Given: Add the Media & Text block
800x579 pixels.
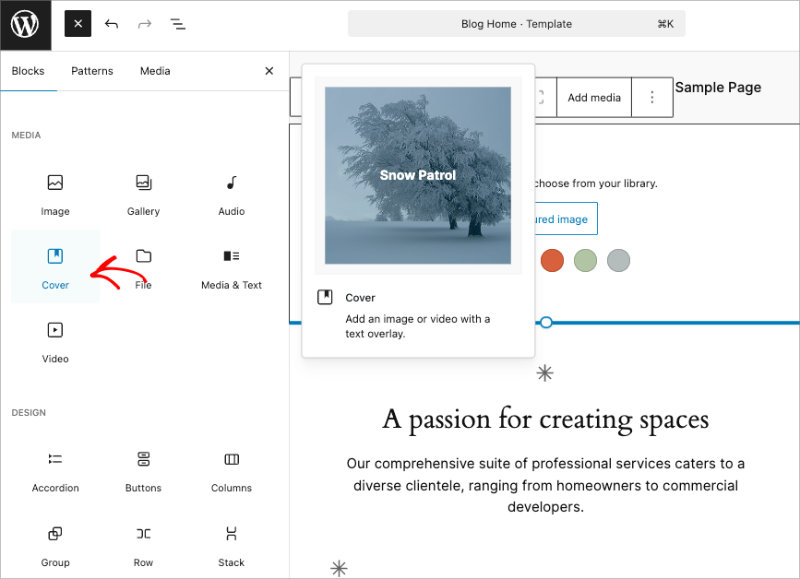Looking at the screenshot, I should 230,267.
